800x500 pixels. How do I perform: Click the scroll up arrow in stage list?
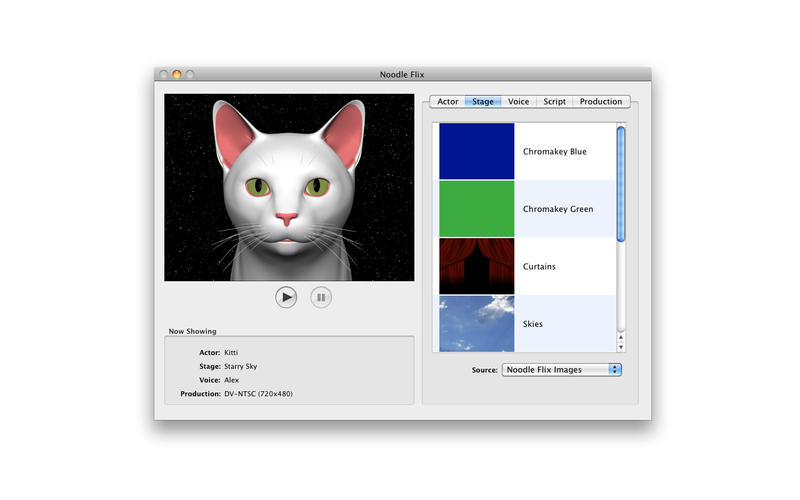[620, 338]
